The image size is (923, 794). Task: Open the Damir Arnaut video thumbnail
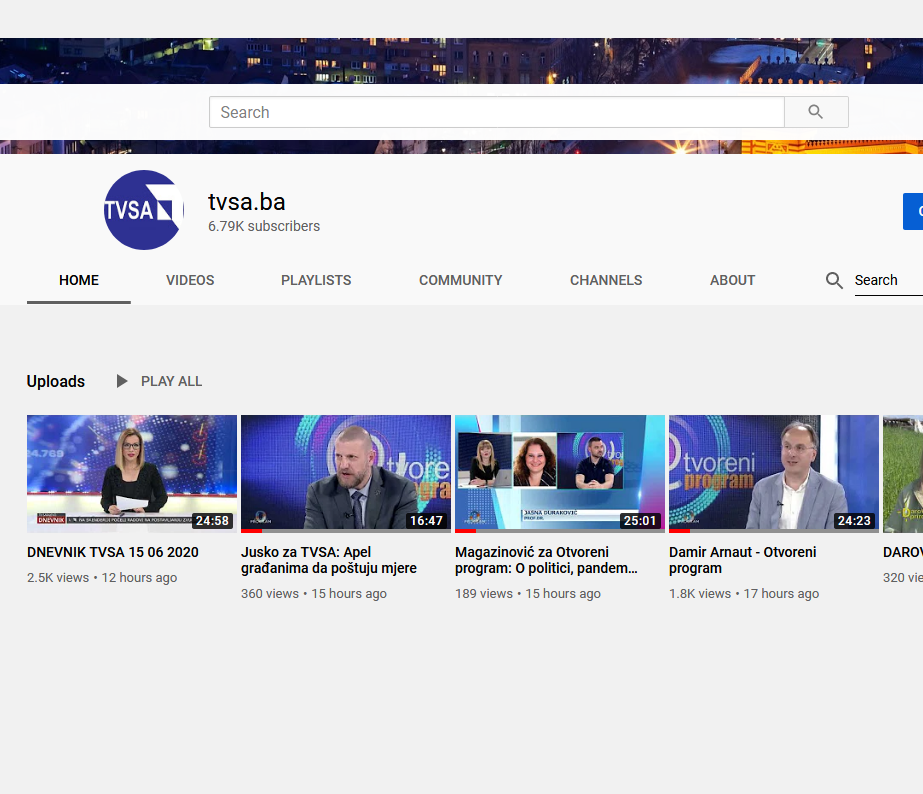pos(774,474)
